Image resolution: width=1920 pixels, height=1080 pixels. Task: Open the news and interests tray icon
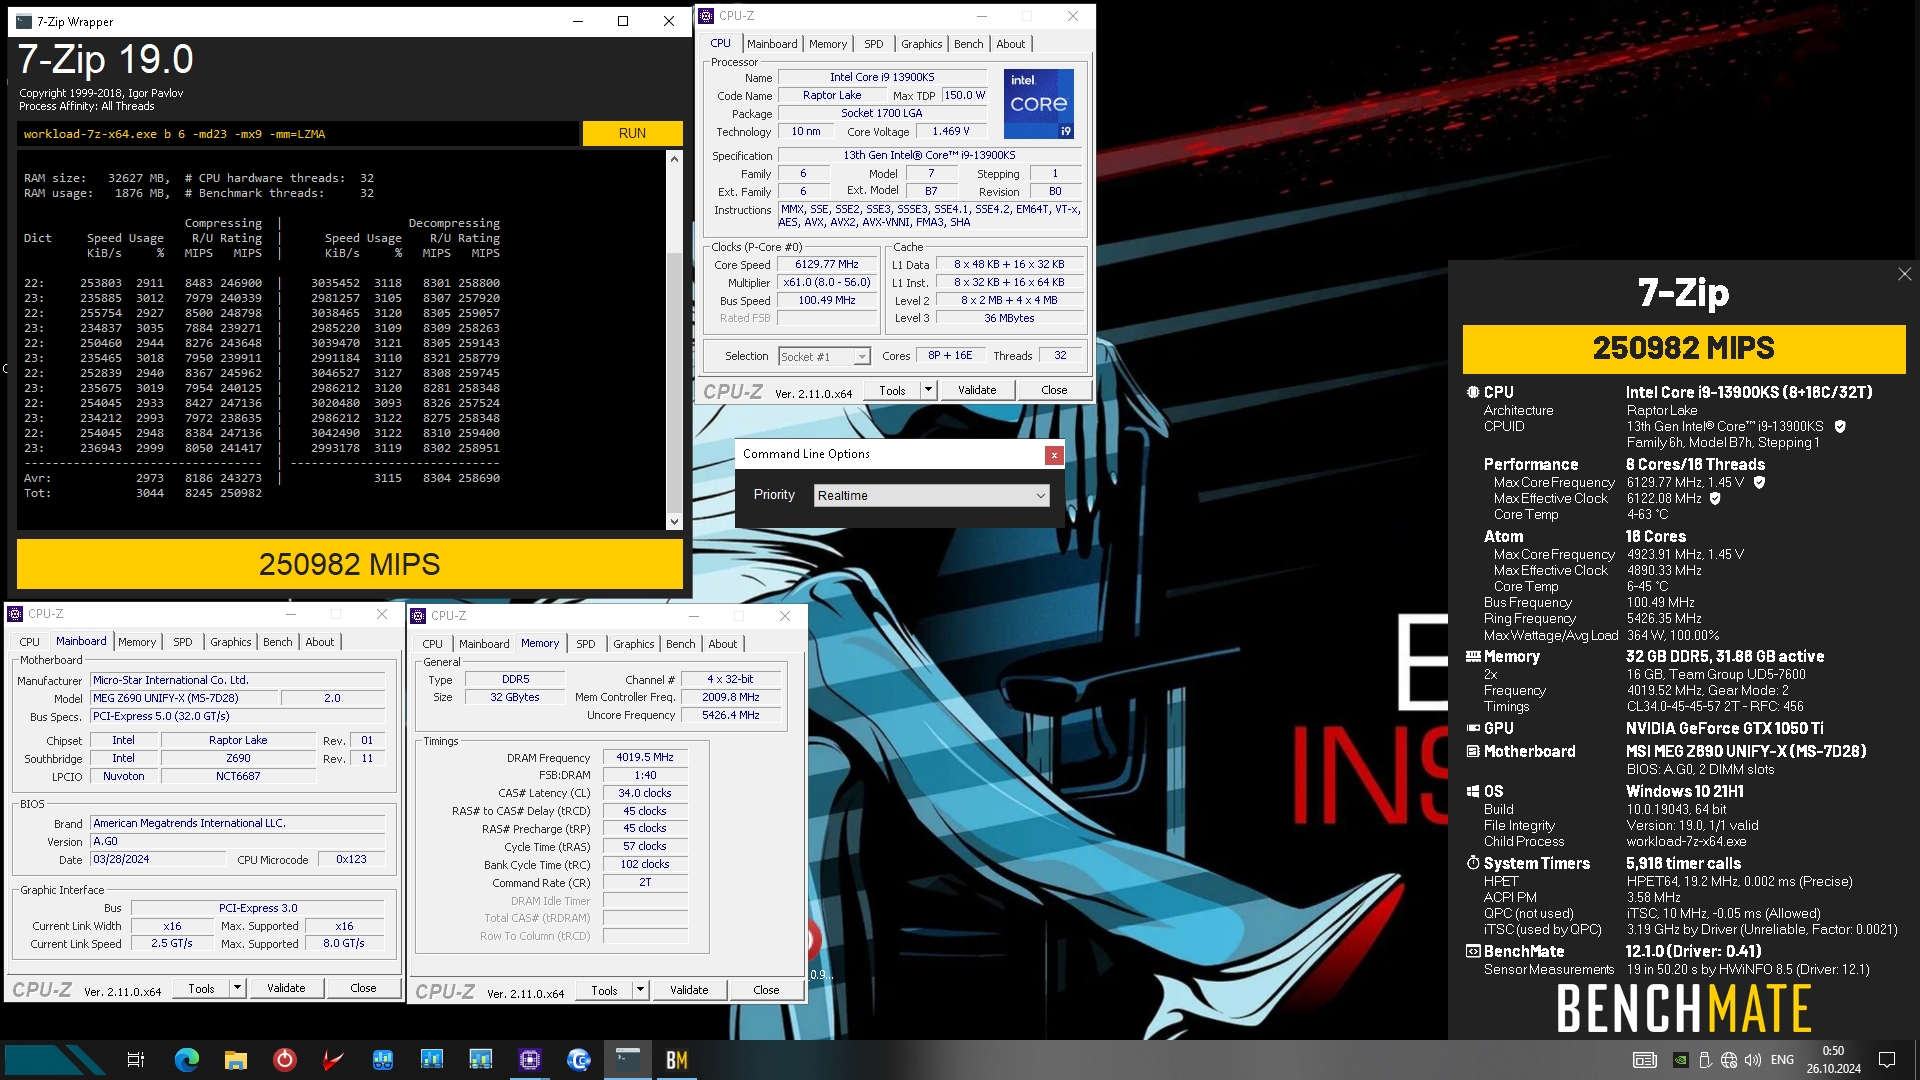(1644, 1060)
